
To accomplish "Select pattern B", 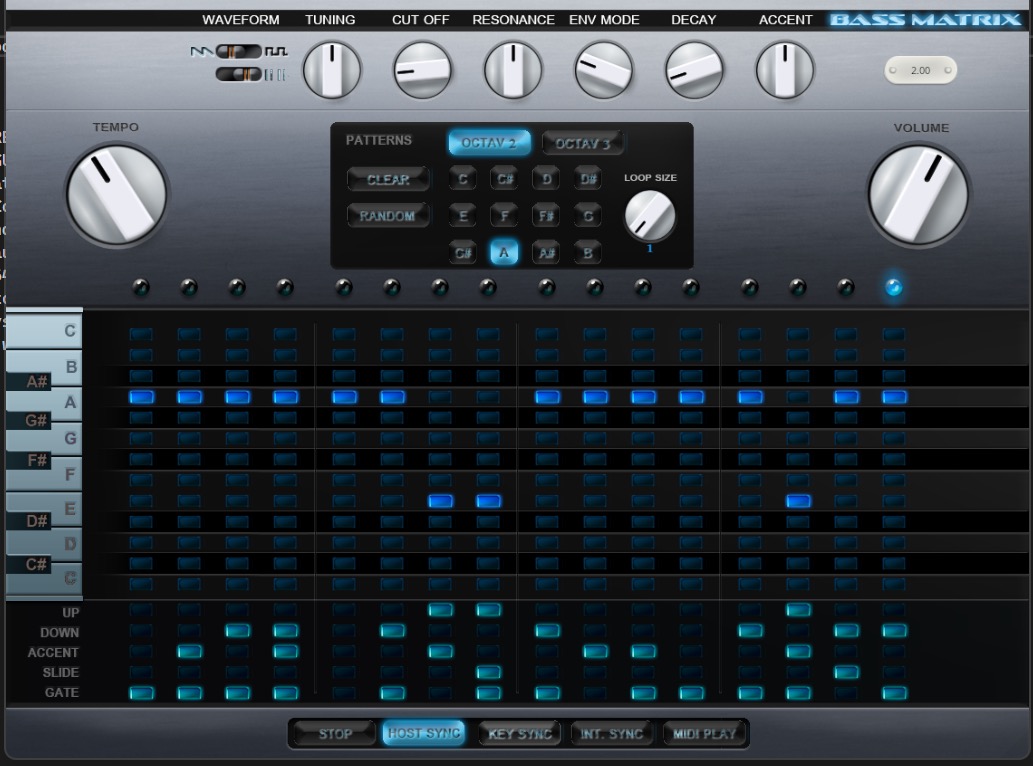I will [x=588, y=252].
